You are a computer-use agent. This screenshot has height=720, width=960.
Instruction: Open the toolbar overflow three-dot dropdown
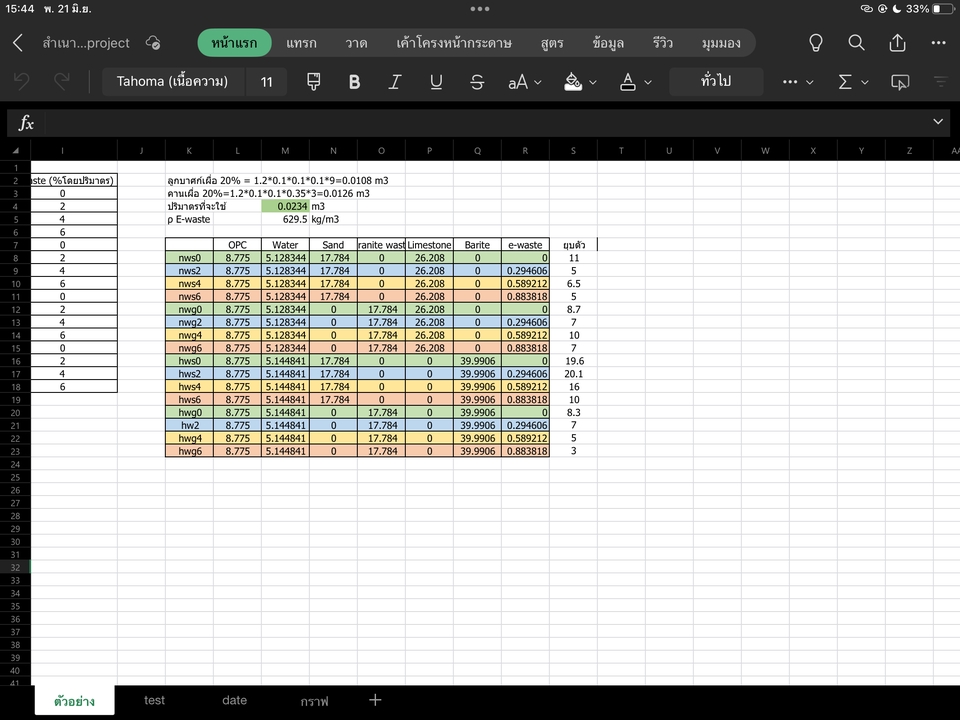tap(797, 81)
